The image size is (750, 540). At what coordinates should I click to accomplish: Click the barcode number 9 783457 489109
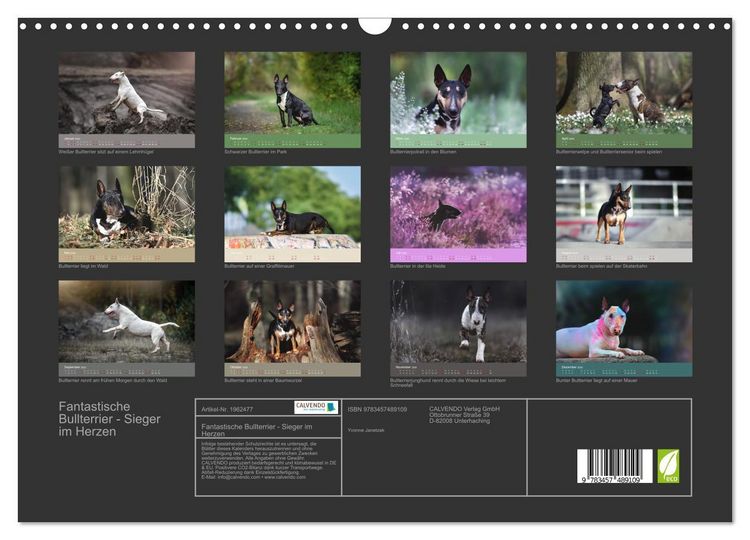[x=612, y=480]
